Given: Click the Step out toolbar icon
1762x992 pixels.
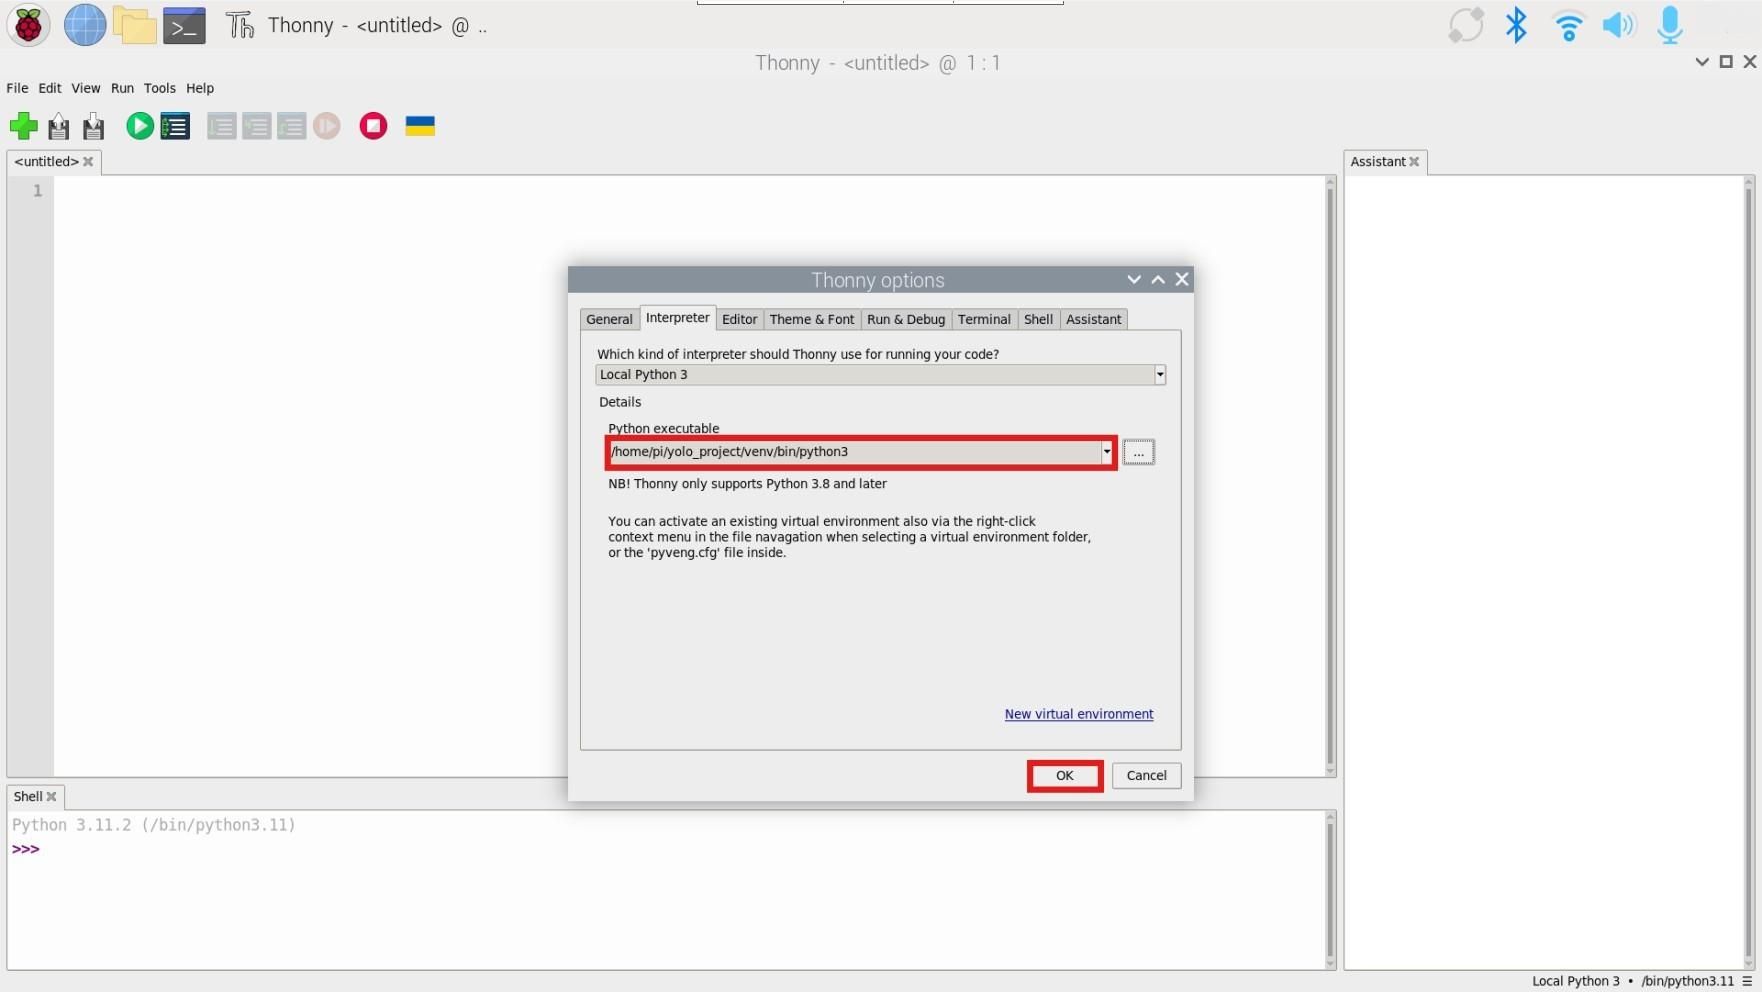Looking at the screenshot, I should tap(291, 126).
